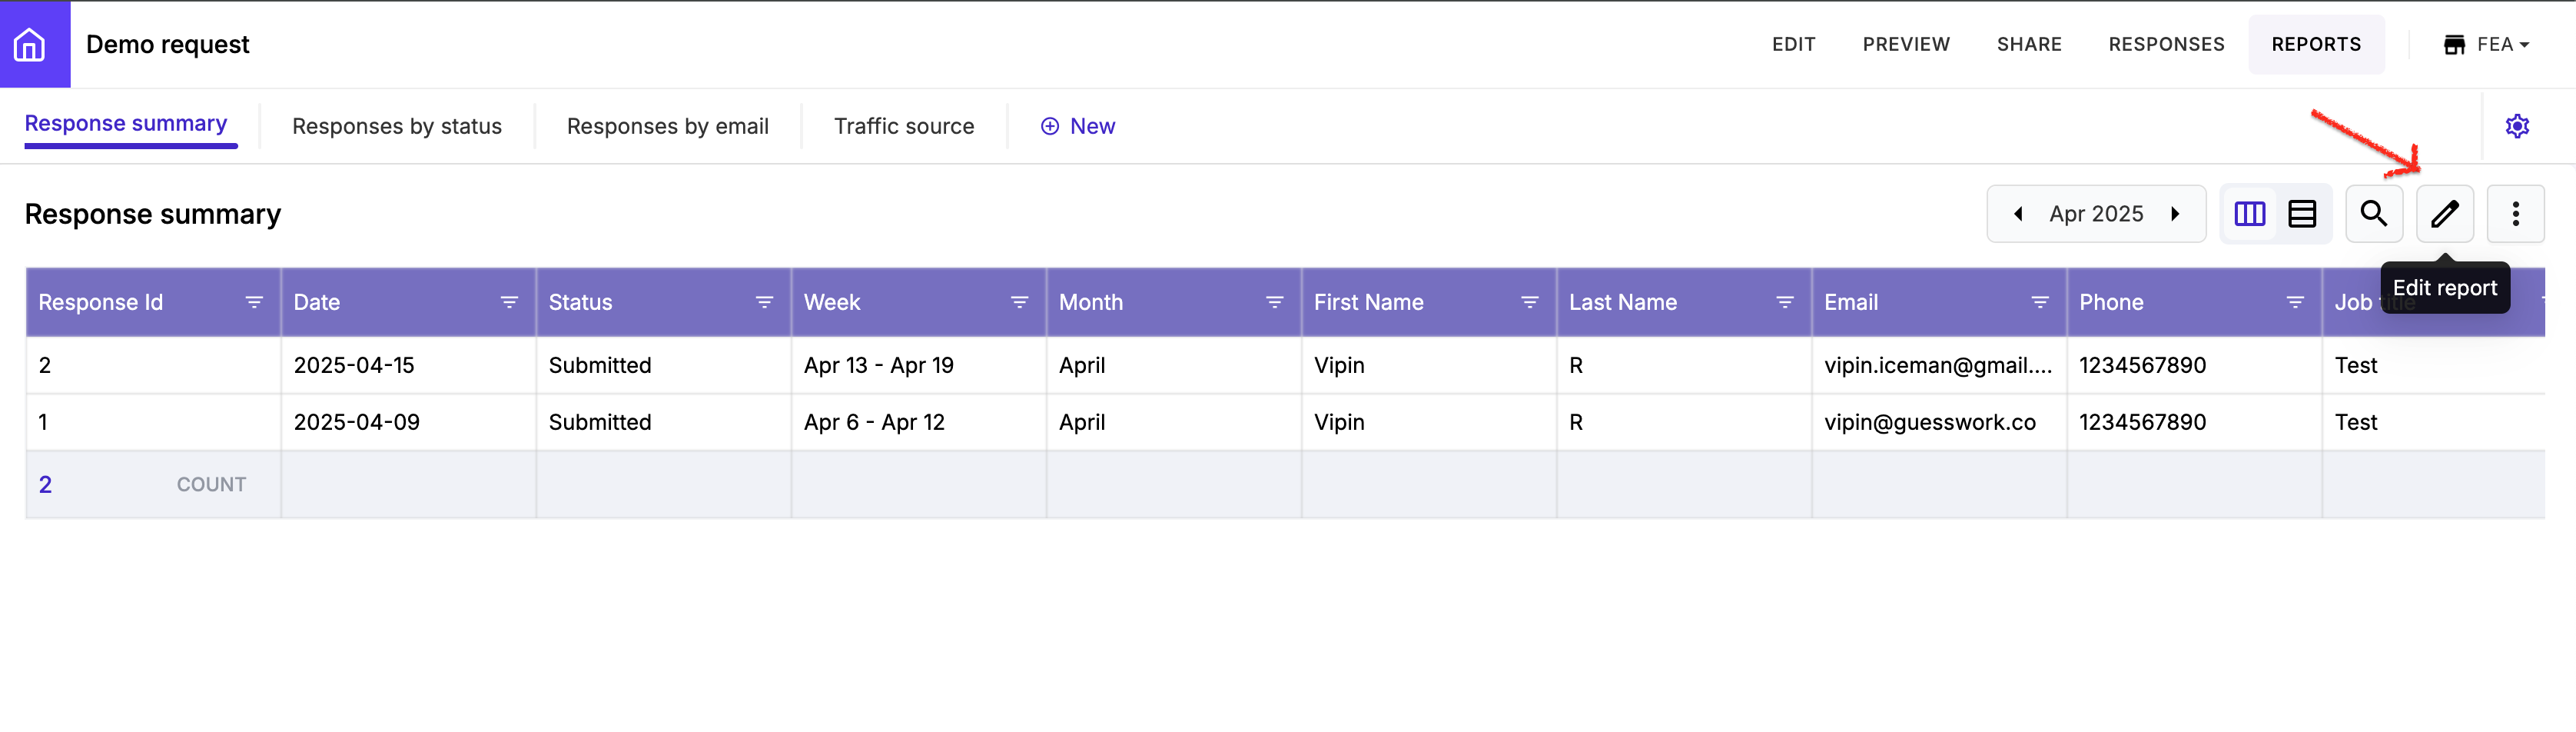Create a New report tab
This screenshot has height=732, width=2576.
pyautogui.click(x=1078, y=126)
